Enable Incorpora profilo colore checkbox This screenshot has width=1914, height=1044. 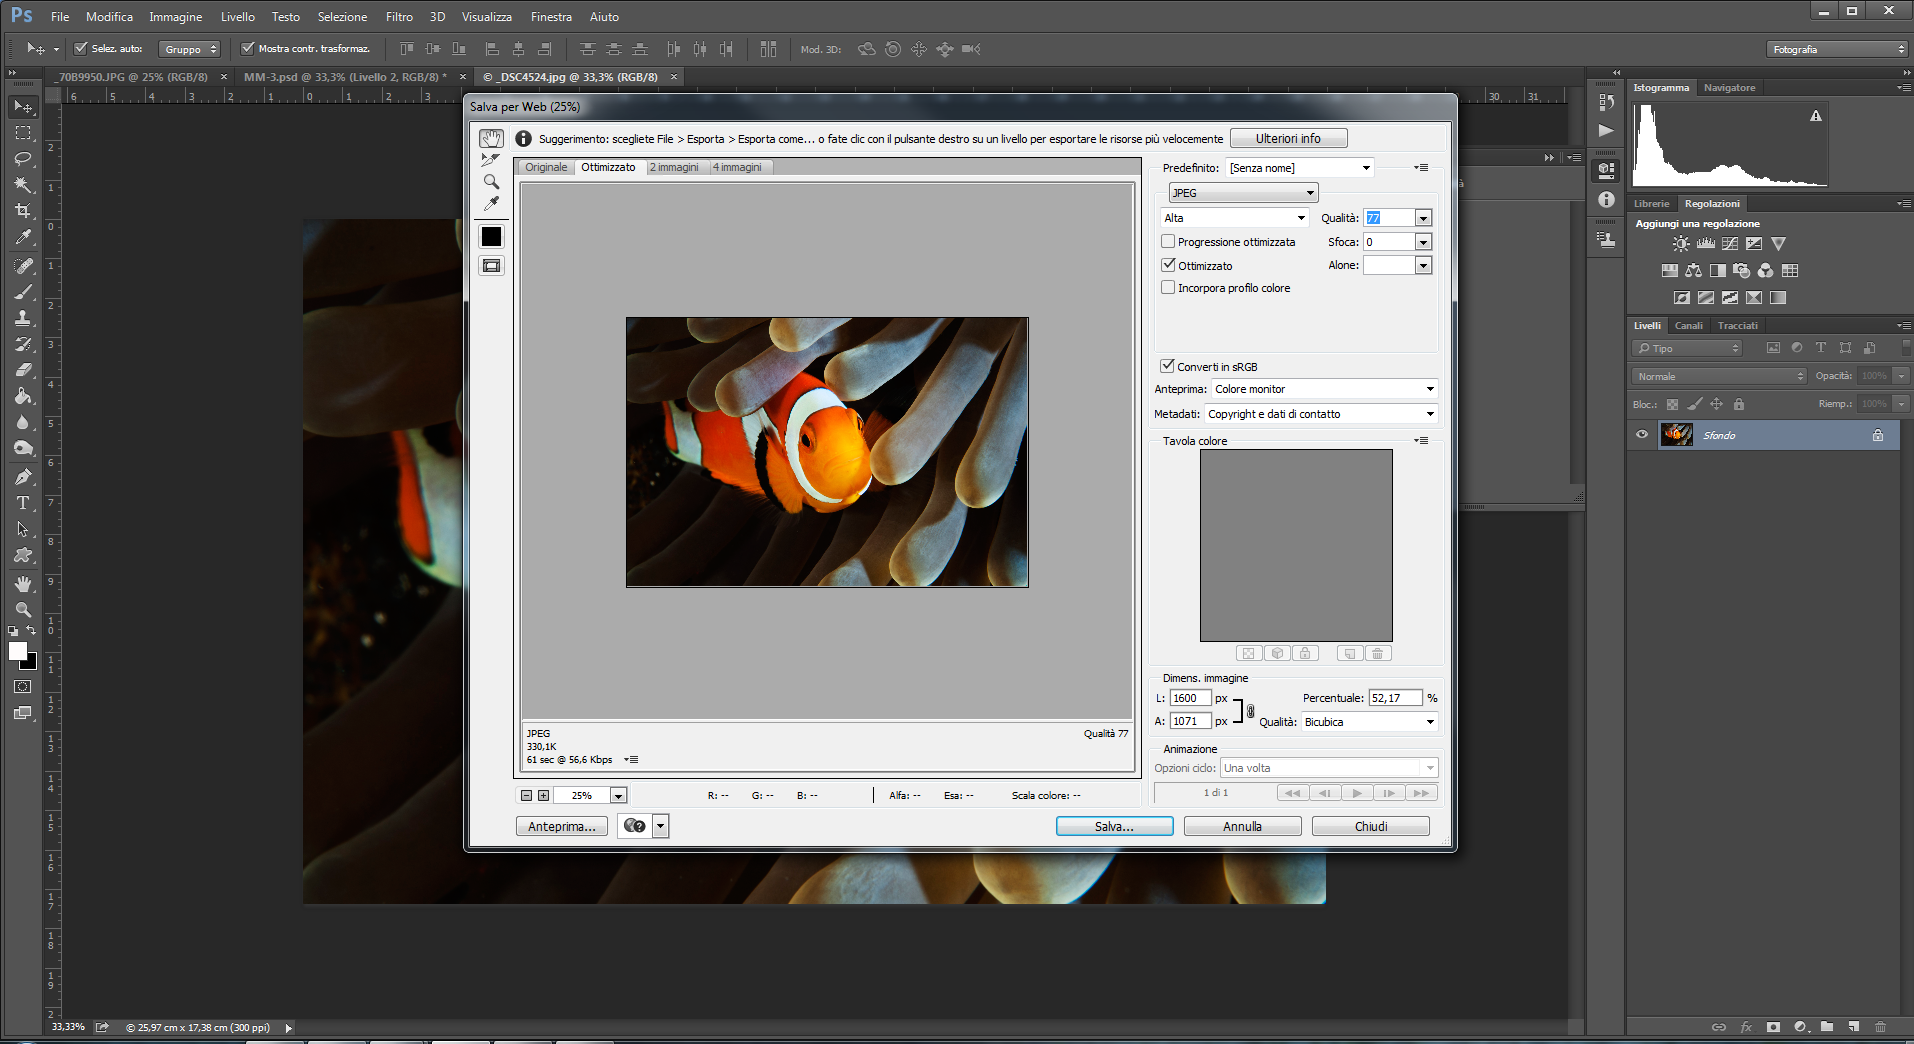[1168, 288]
